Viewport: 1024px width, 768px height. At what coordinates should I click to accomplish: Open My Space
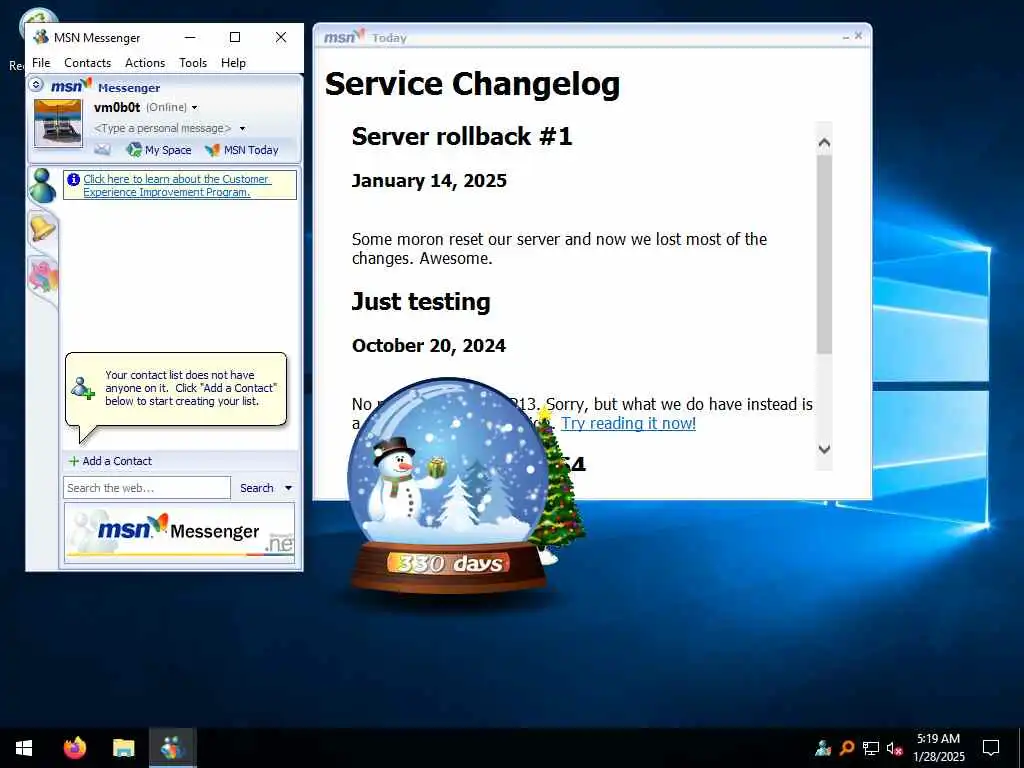(159, 150)
